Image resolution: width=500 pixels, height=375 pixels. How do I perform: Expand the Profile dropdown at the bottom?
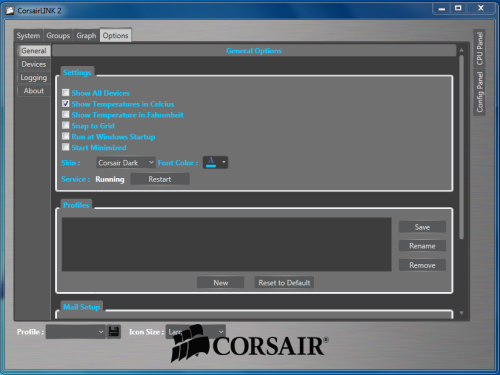coord(75,332)
